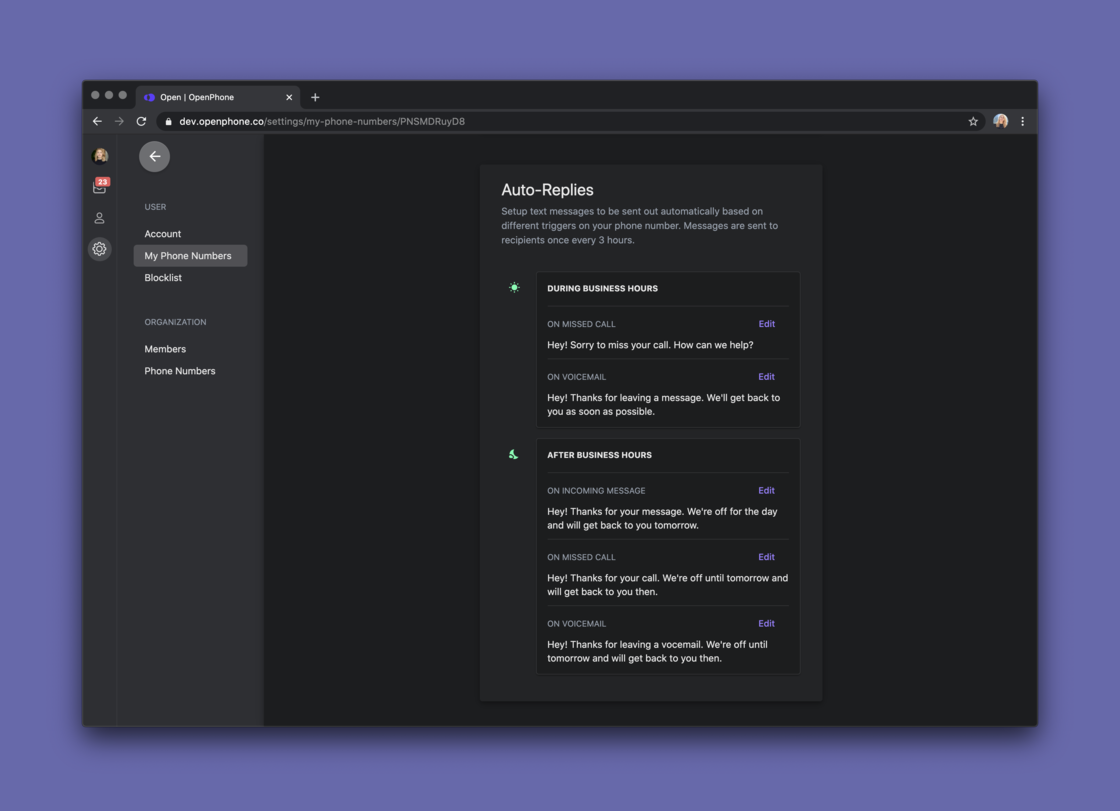This screenshot has height=811, width=1120.
Task: Open a new browser tab
Action: pyautogui.click(x=315, y=97)
